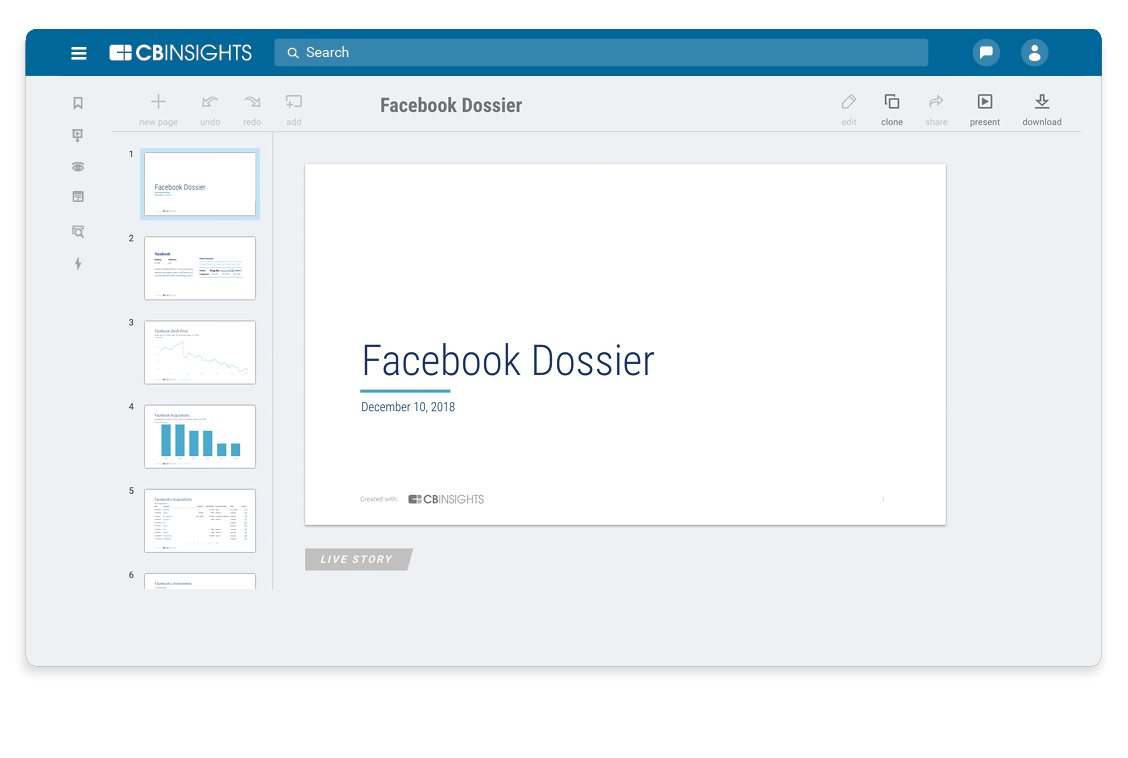
Task: Focus the Search field
Action: (601, 52)
